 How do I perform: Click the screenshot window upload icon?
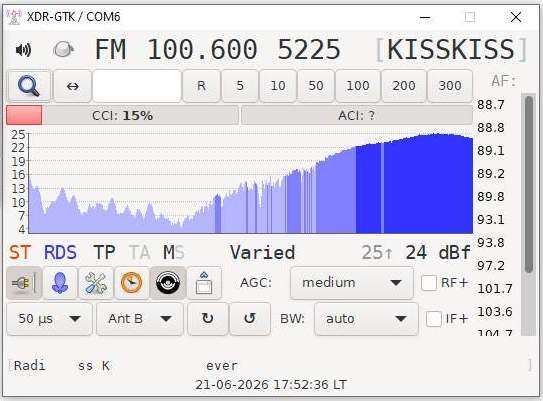click(x=204, y=283)
